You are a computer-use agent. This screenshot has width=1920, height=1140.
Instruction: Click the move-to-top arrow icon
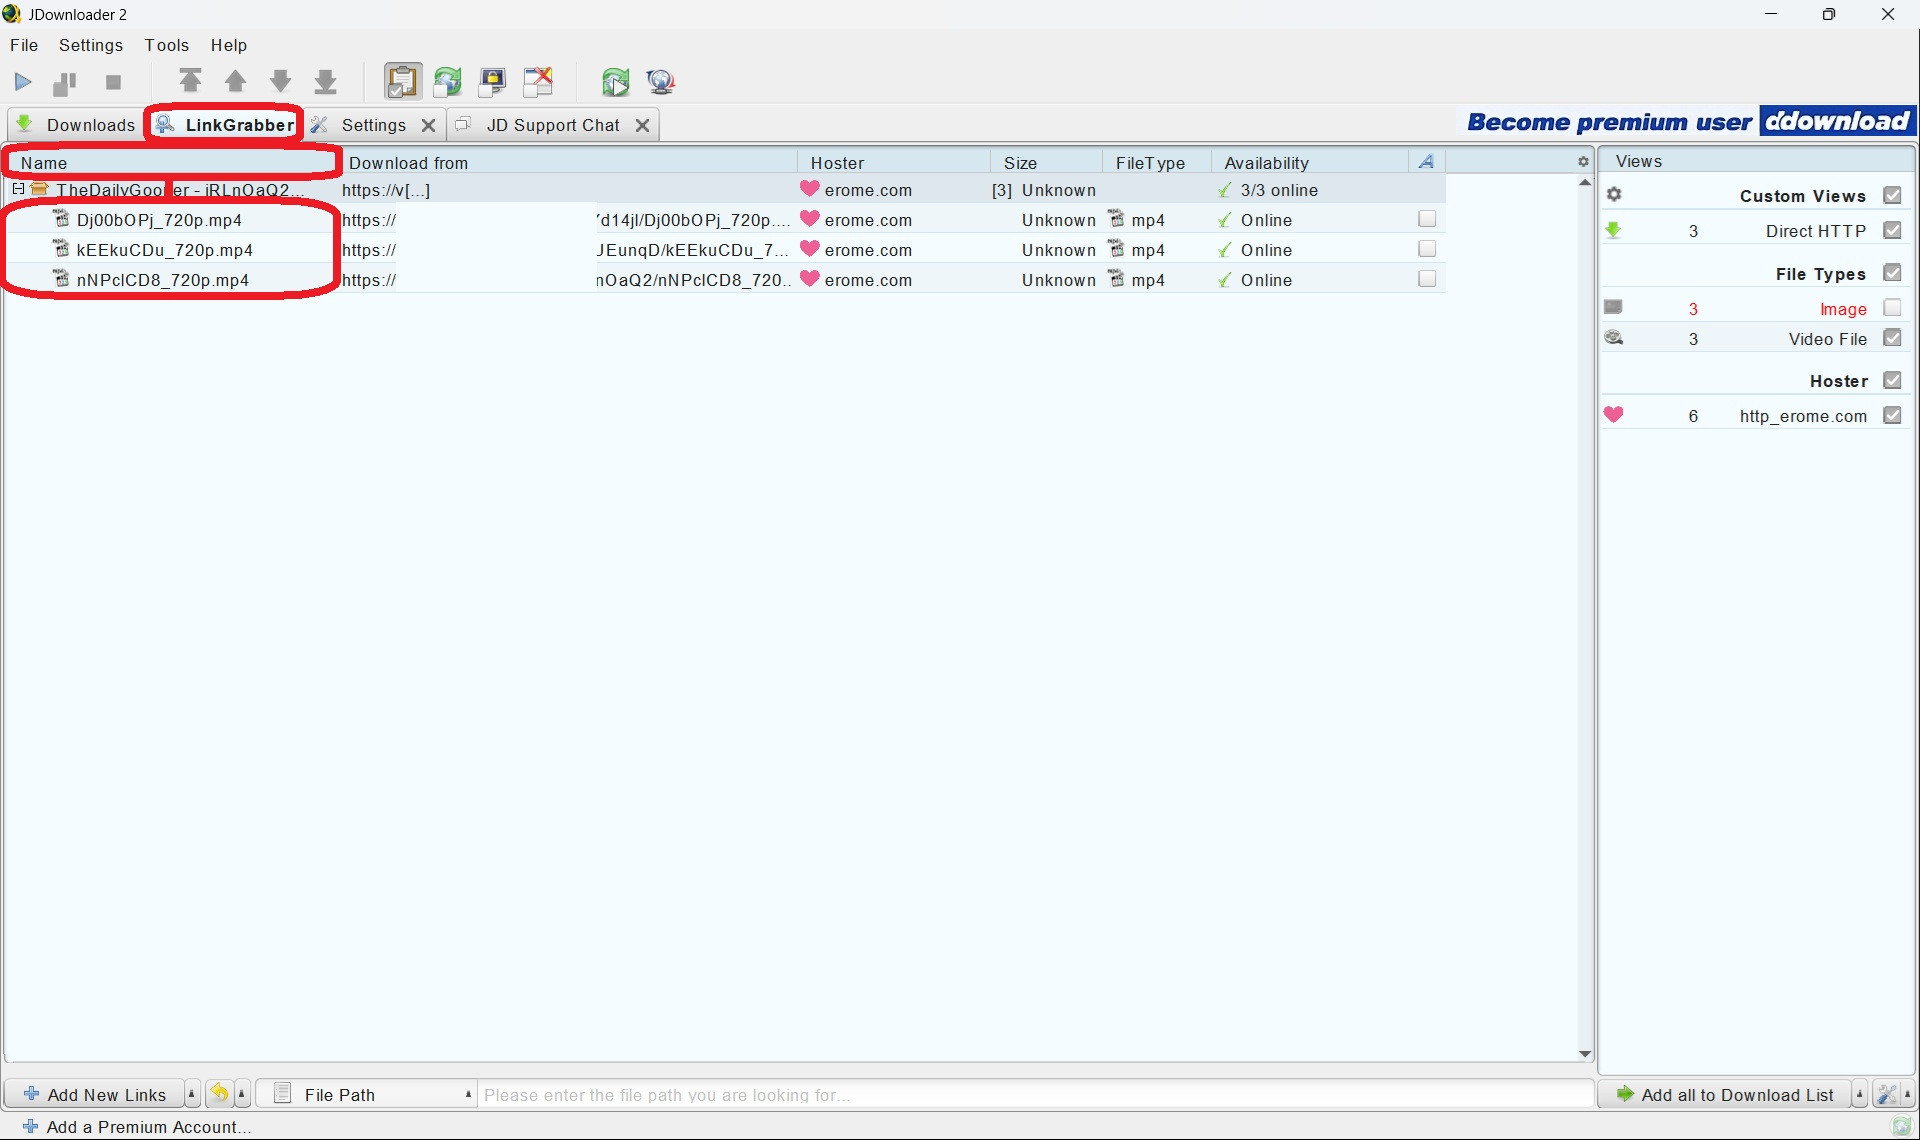190,81
